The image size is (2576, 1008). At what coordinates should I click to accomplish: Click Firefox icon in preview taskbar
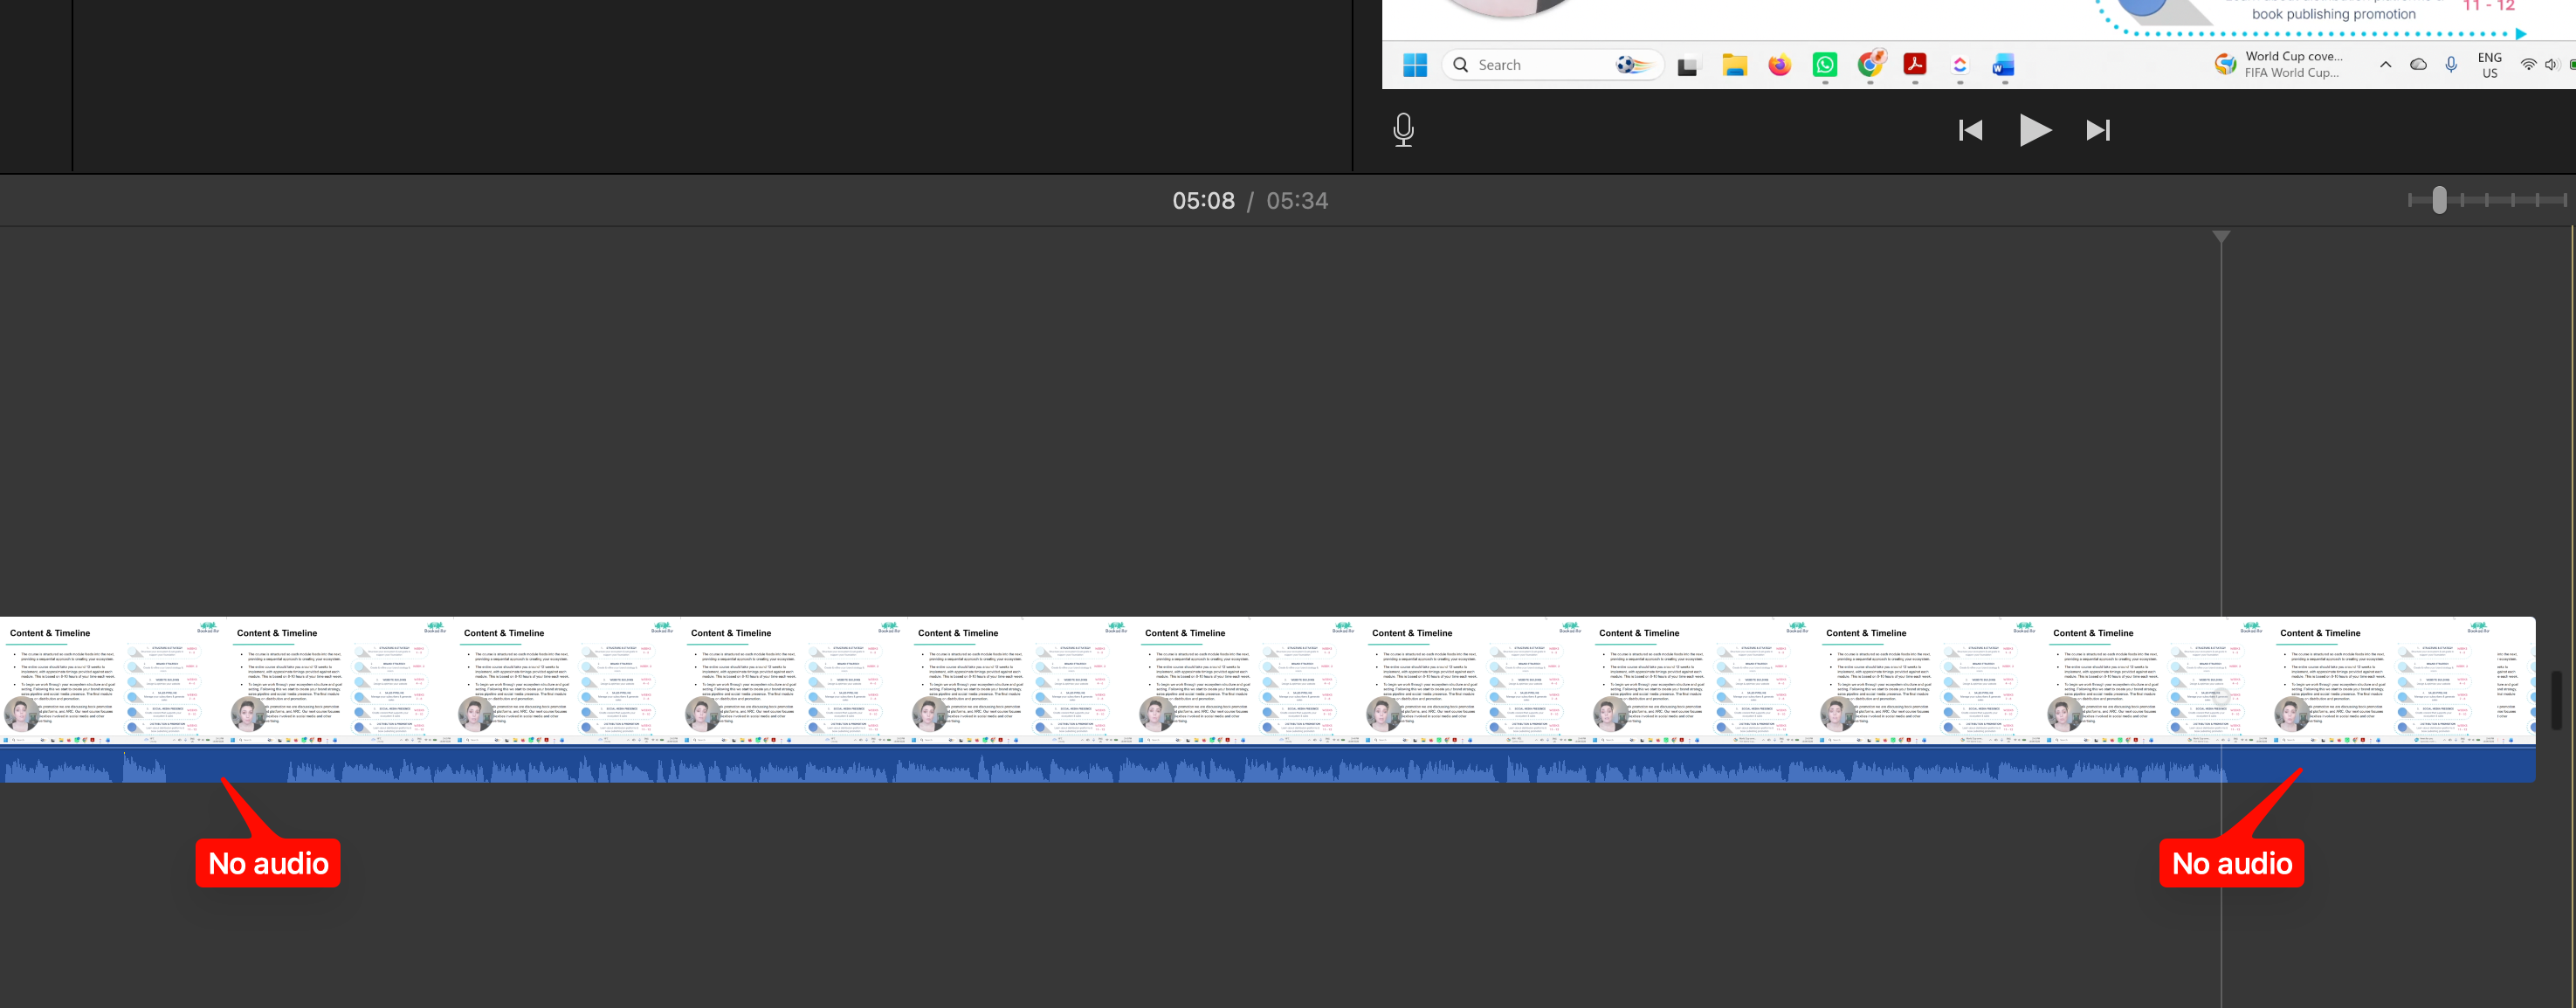(1779, 65)
